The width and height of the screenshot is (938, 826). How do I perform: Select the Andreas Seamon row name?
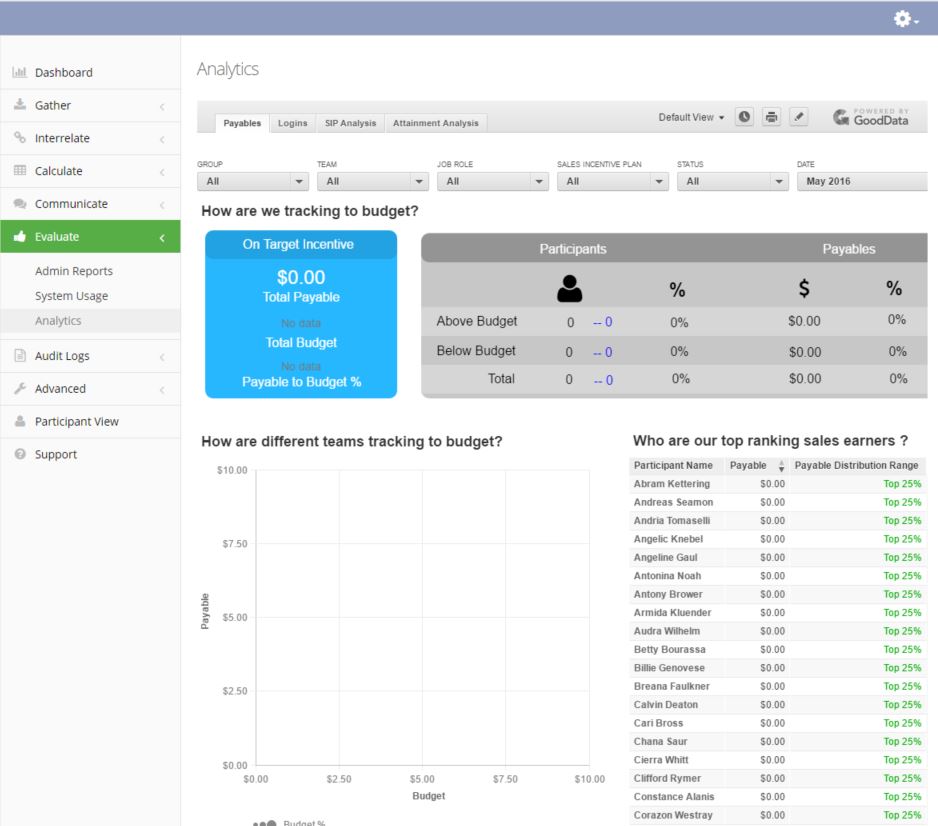tap(674, 502)
